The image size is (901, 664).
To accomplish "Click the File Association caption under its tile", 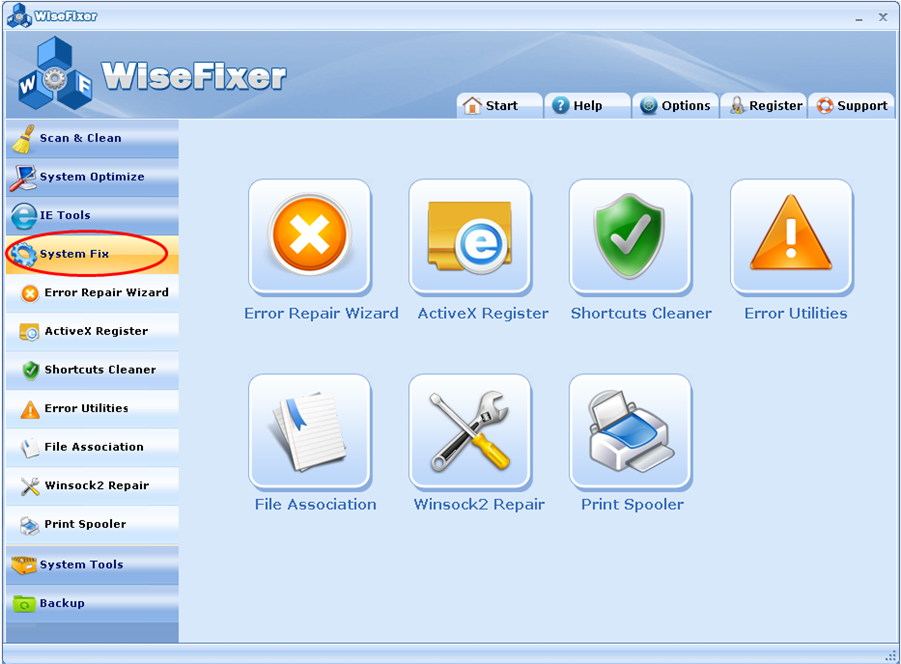I will coord(315,504).
